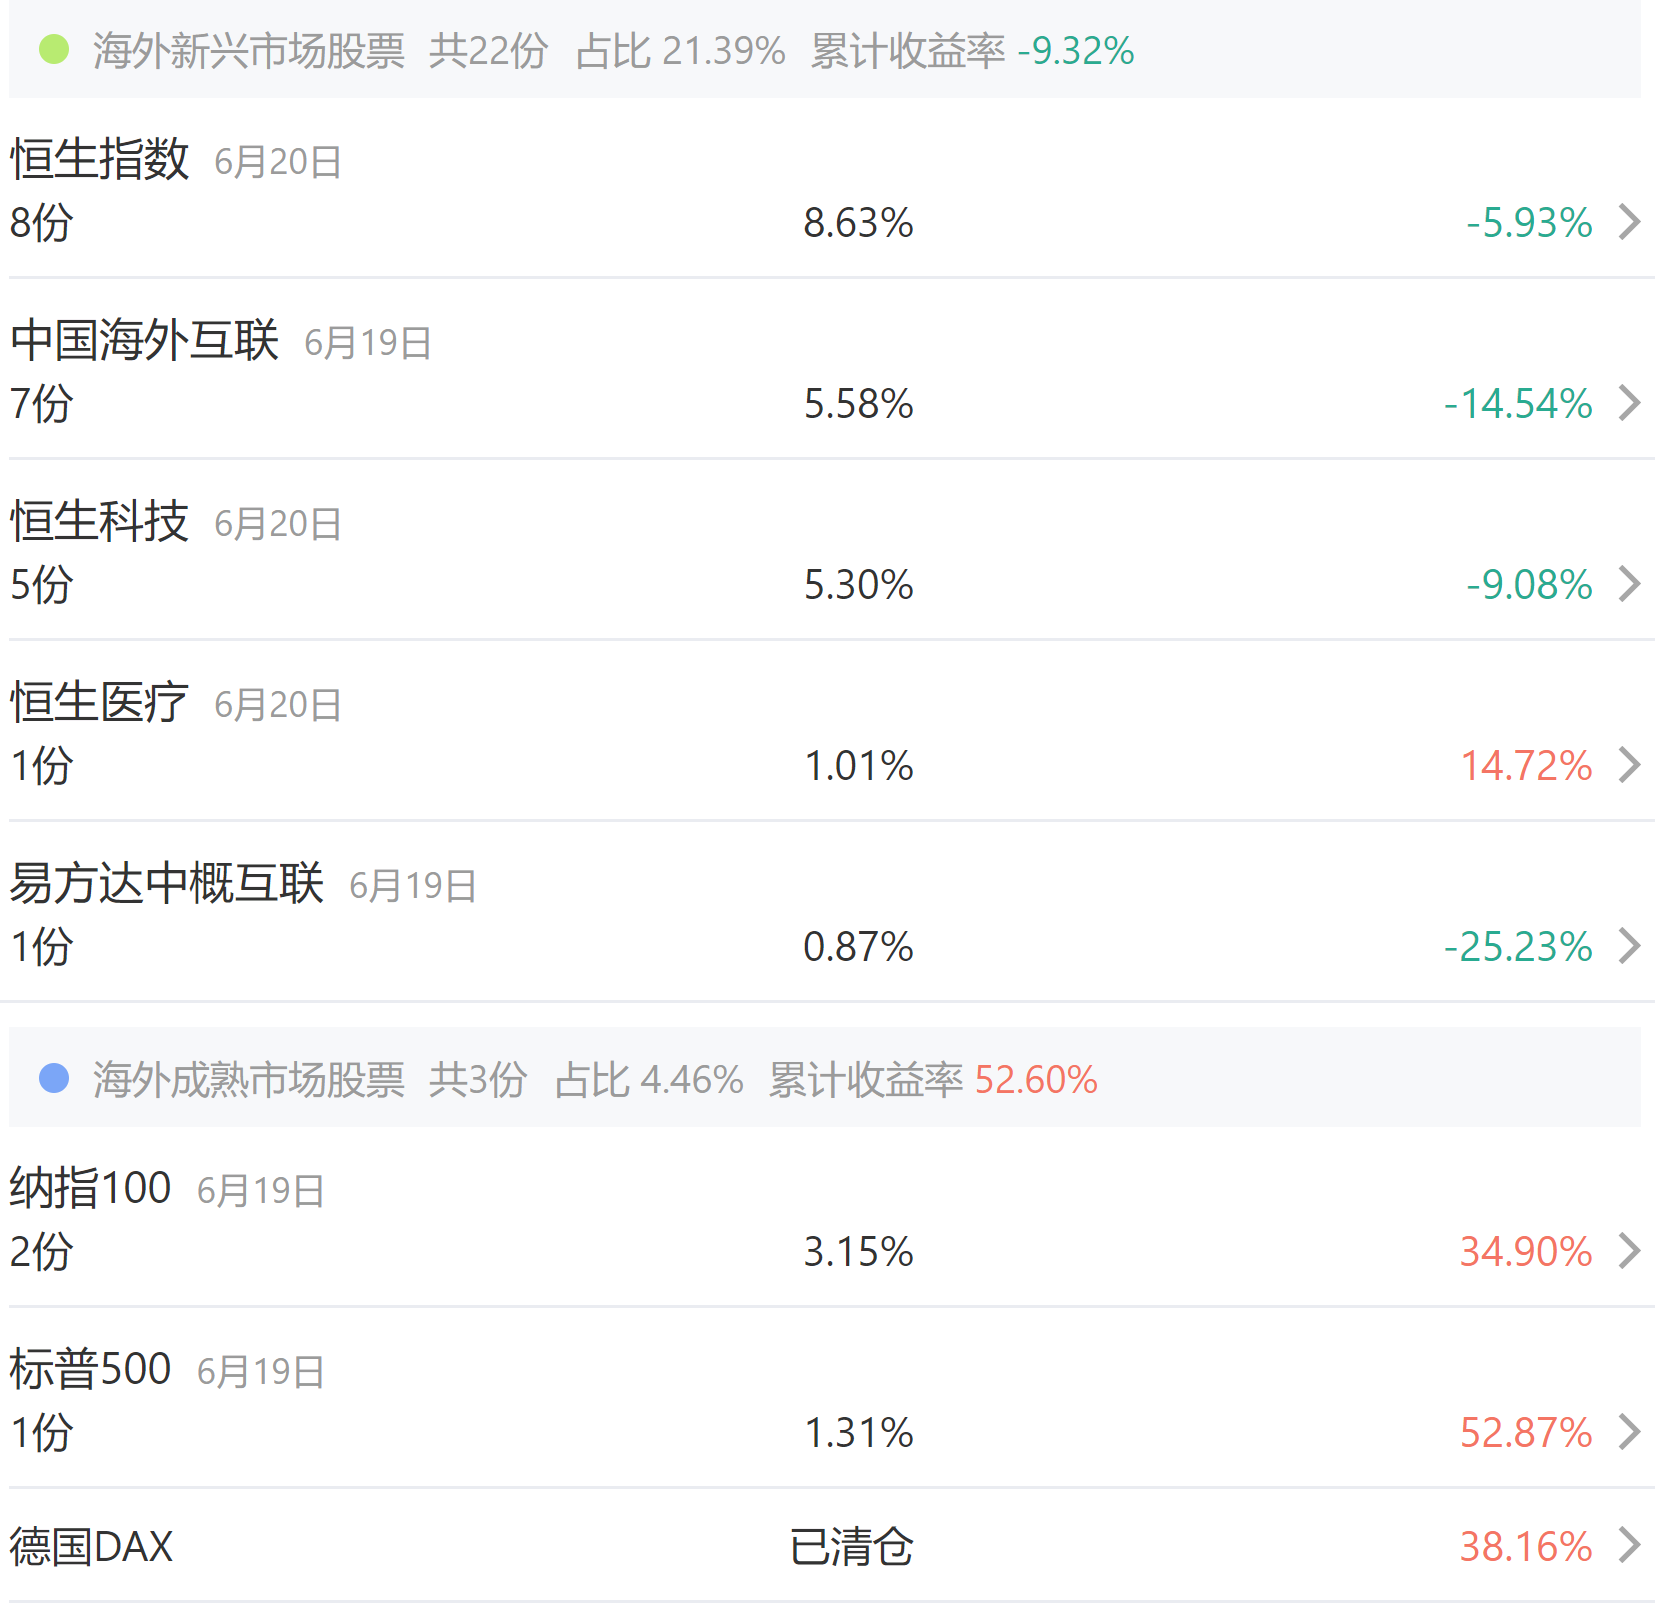Open details arrow for 中国海外互联
This screenshot has width=1655, height=1603.
click(1629, 403)
